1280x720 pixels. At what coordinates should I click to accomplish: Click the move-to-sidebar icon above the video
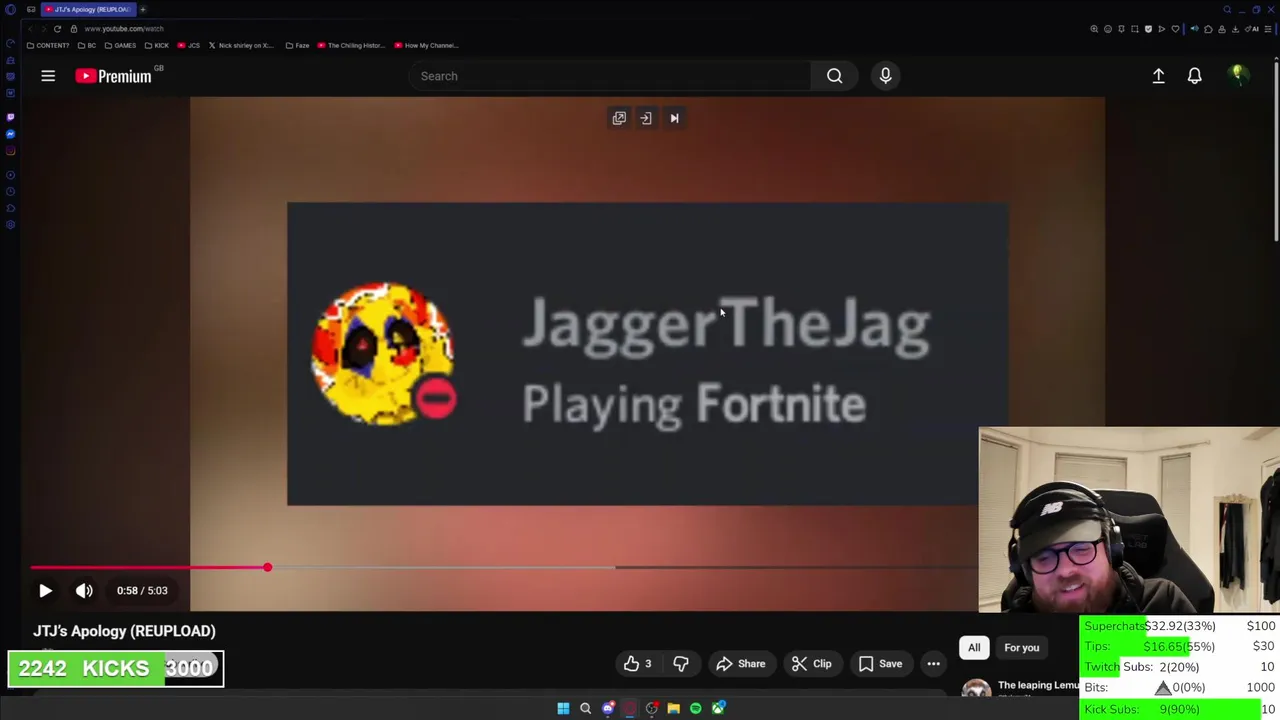pyautogui.click(x=646, y=118)
